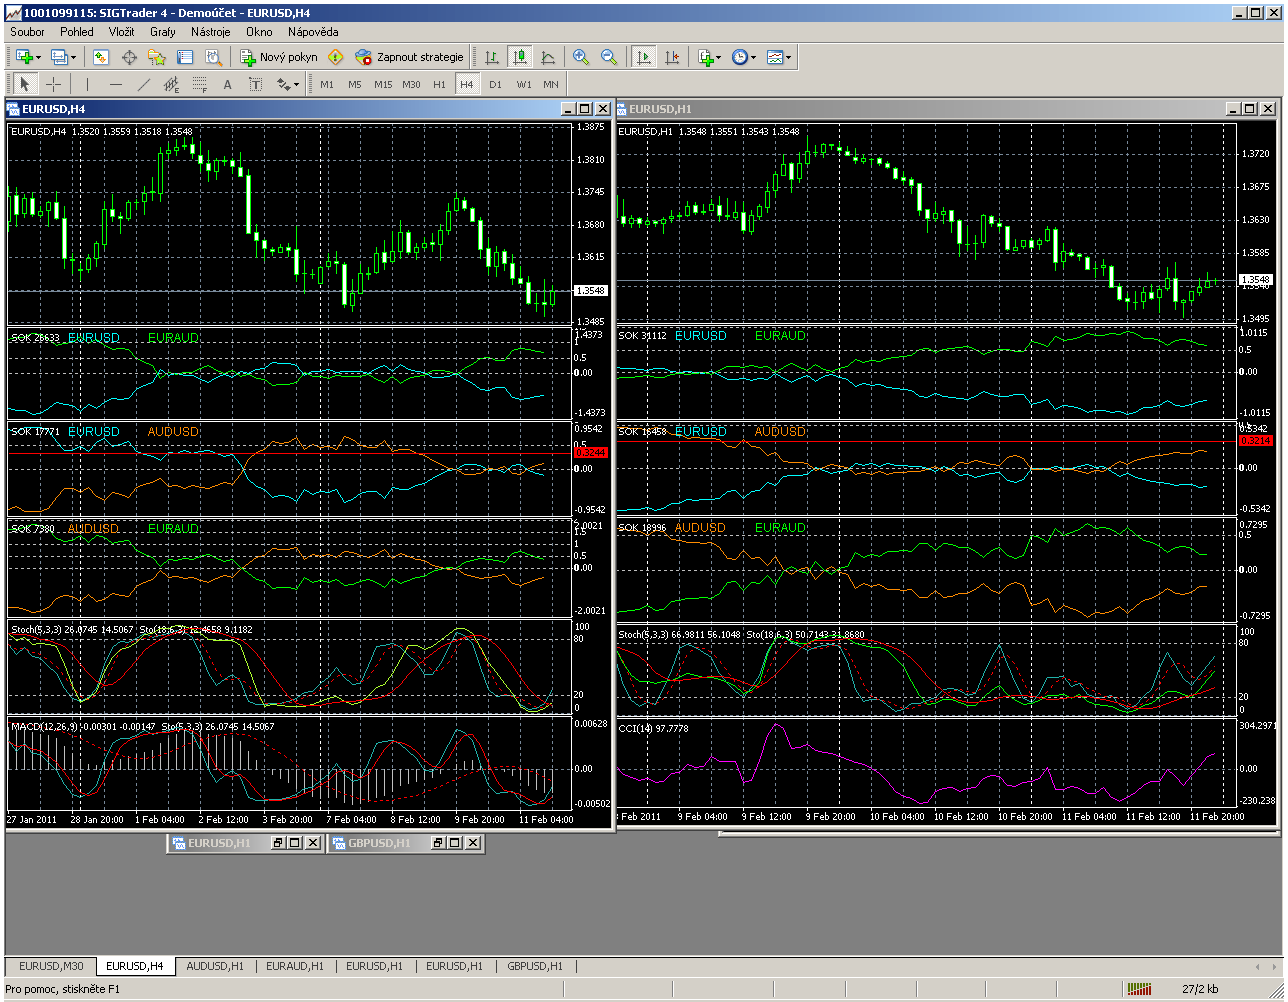Toggle Chart Shift icon
Image resolution: width=1288 pixels, height=1002 pixels.
[x=672, y=57]
